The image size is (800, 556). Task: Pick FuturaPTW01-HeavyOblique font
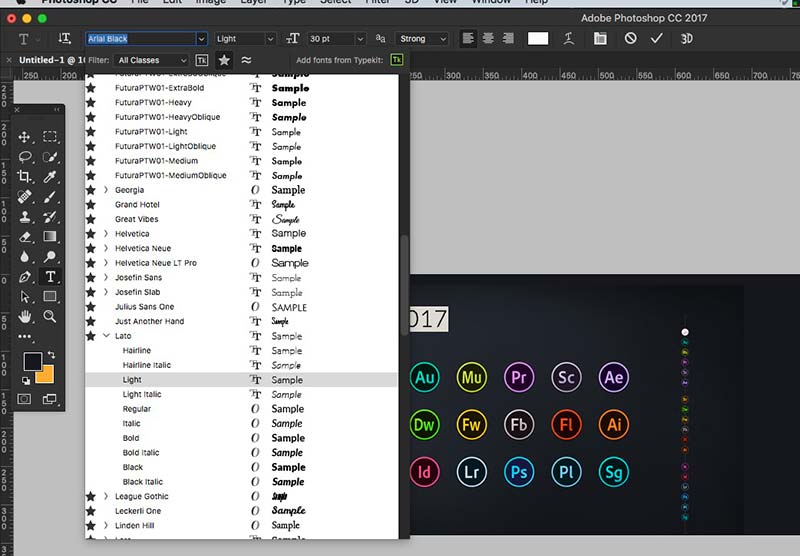coord(241,117)
